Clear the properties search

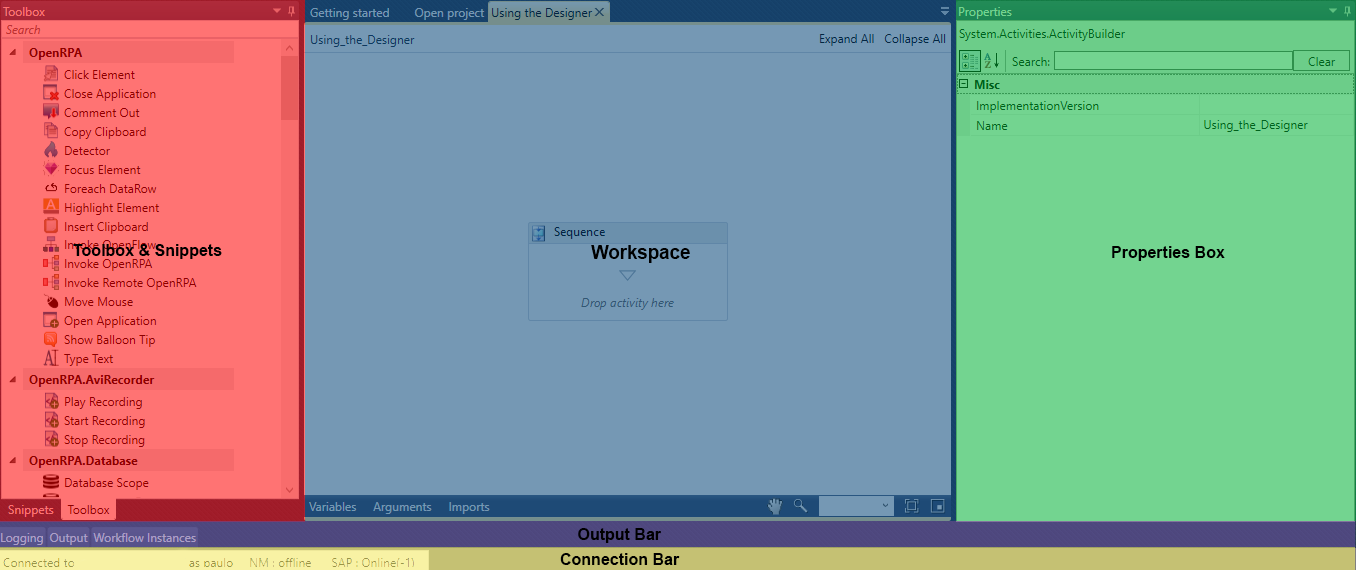click(1321, 61)
